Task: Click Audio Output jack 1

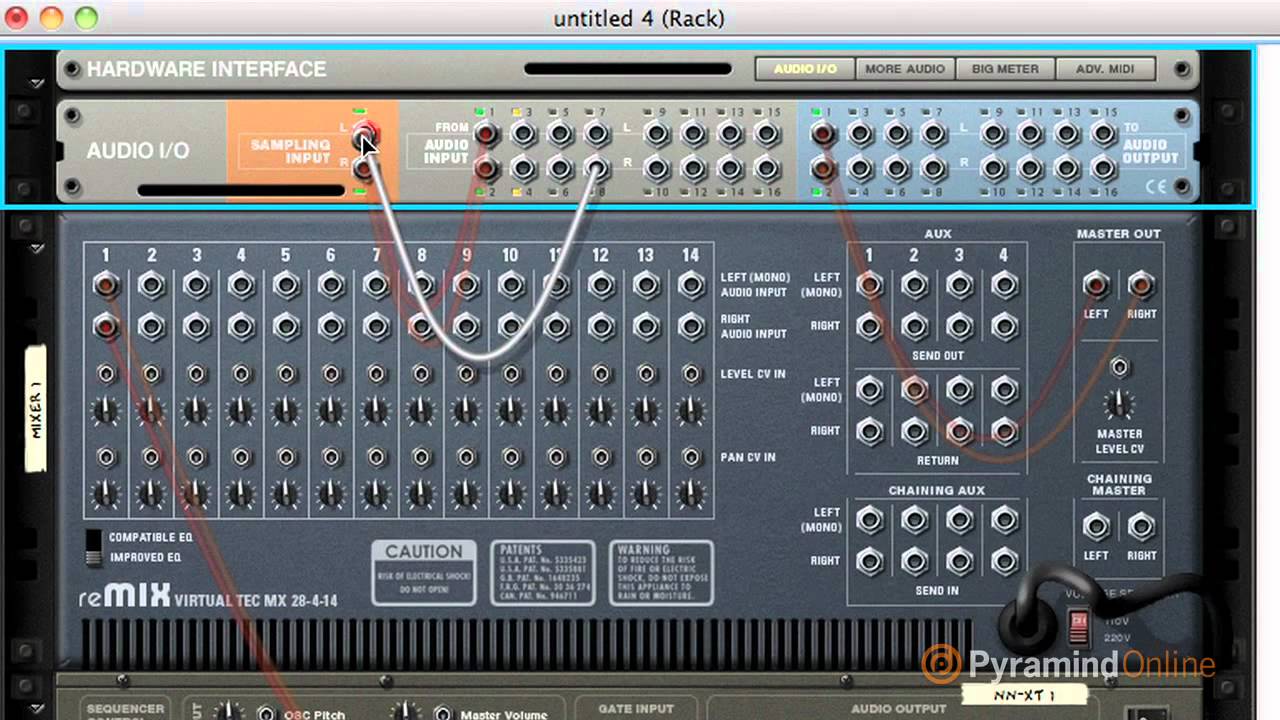Action: 823,134
